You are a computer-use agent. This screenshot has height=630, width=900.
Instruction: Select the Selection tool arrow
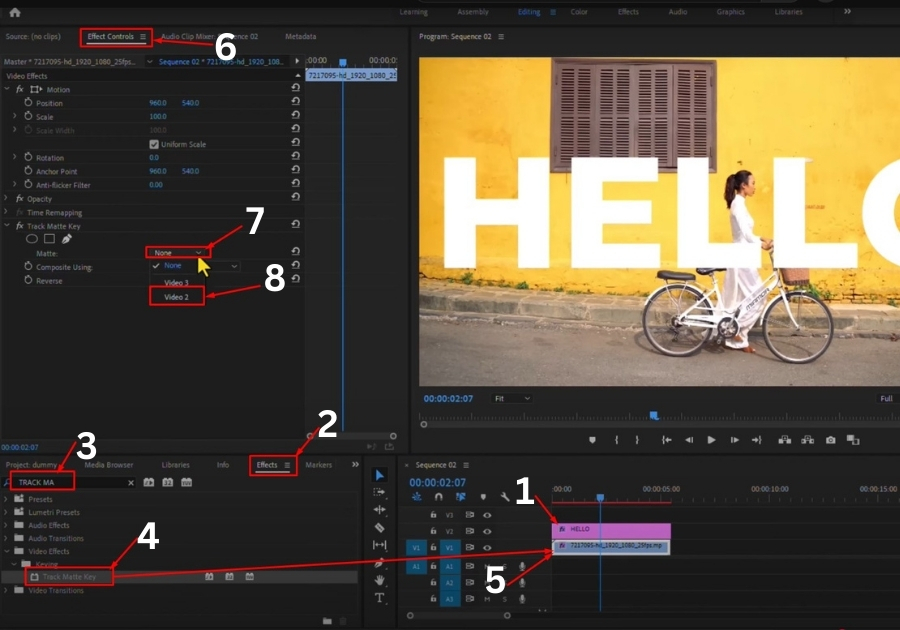pyautogui.click(x=379, y=475)
